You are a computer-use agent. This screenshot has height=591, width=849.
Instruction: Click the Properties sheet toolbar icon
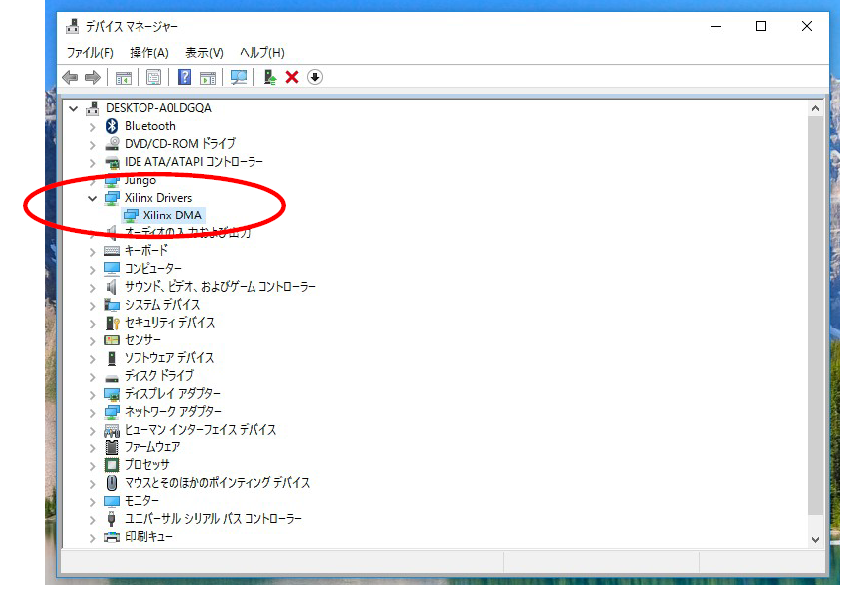[153, 77]
